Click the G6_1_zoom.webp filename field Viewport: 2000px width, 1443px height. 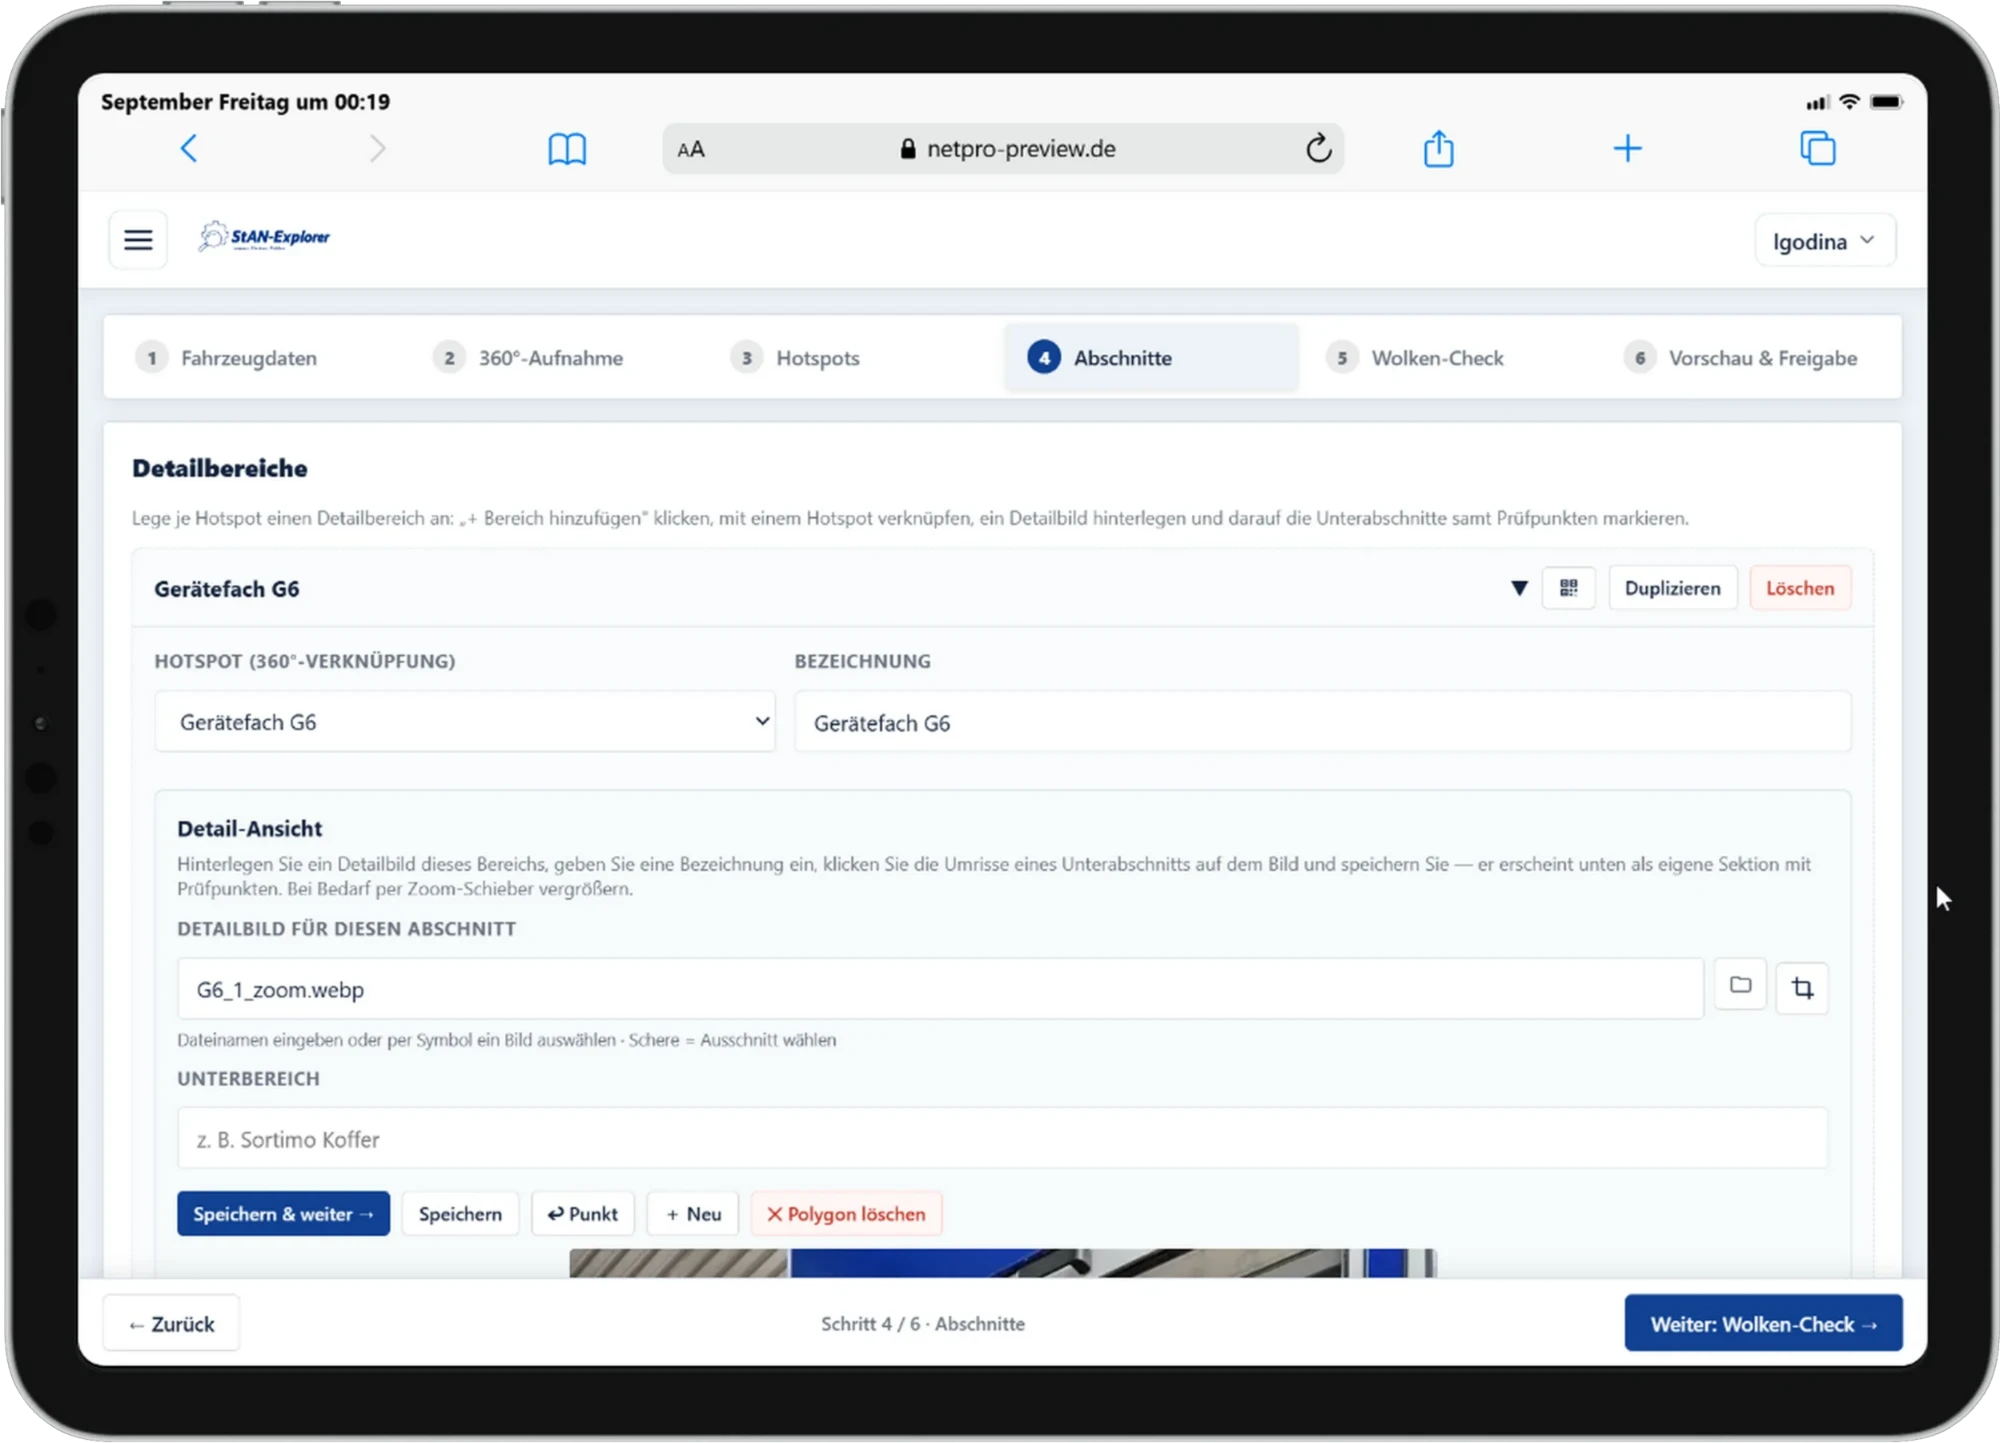click(x=940, y=989)
